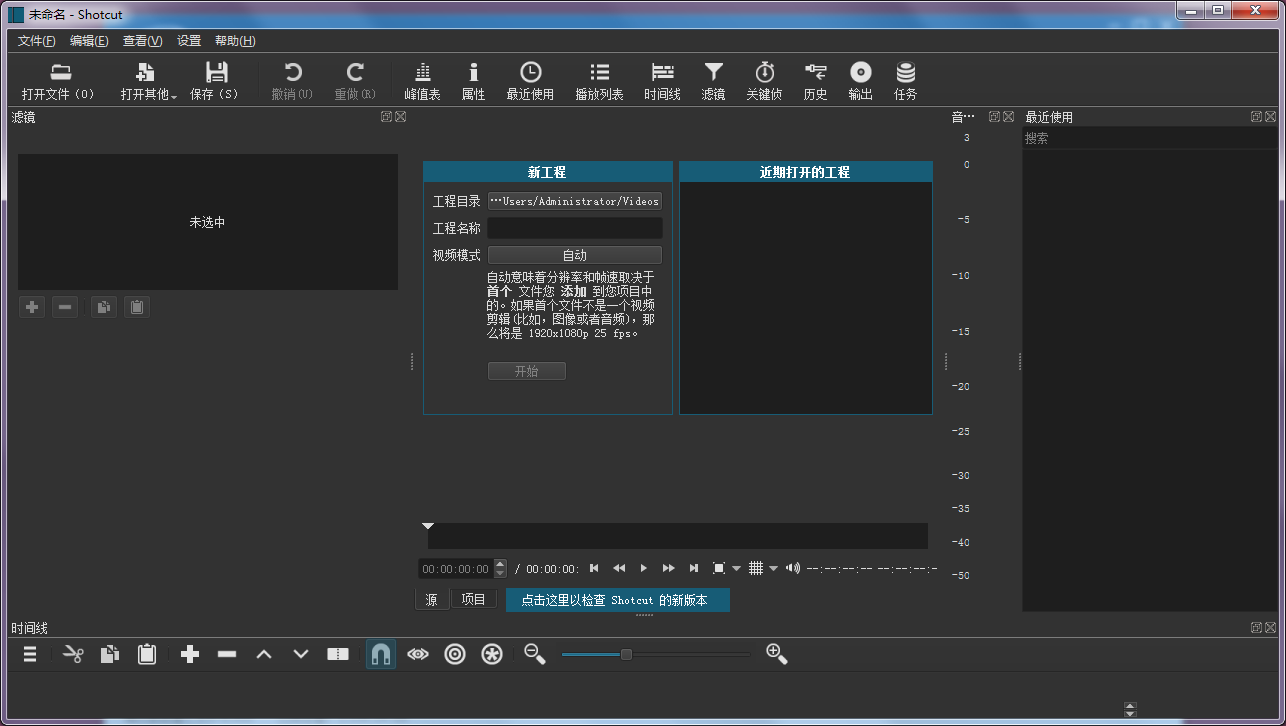Toggle ripple edits across all tracks

click(x=491, y=654)
